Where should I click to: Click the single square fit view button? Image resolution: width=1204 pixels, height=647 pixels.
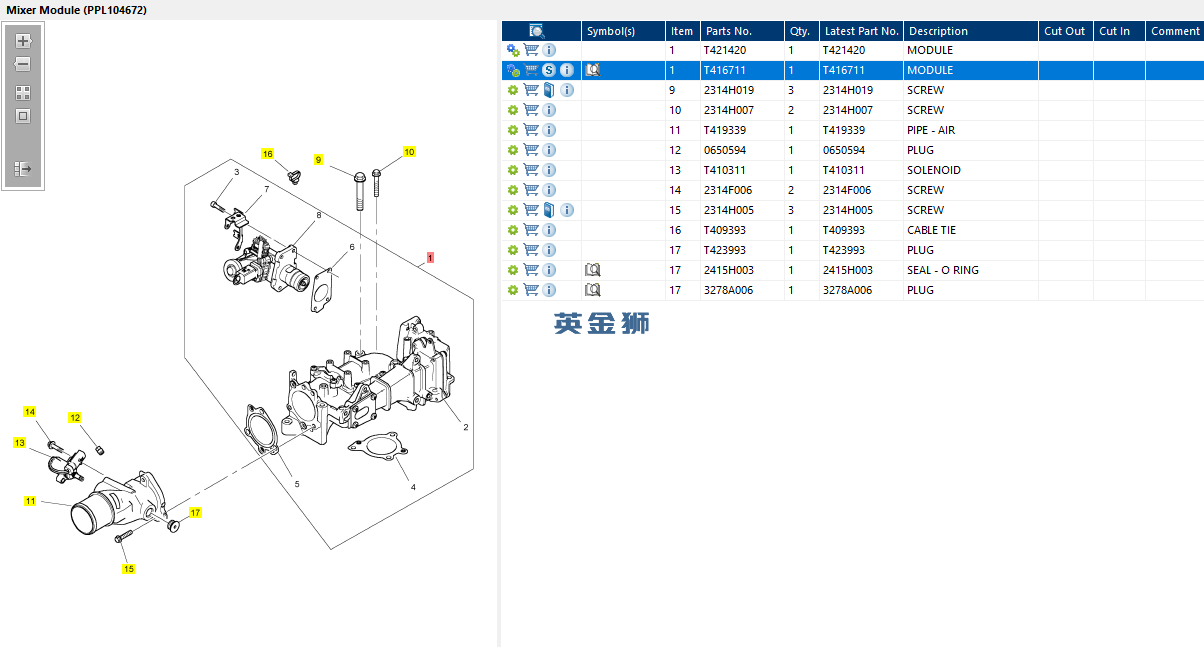pyautogui.click(x=23, y=116)
